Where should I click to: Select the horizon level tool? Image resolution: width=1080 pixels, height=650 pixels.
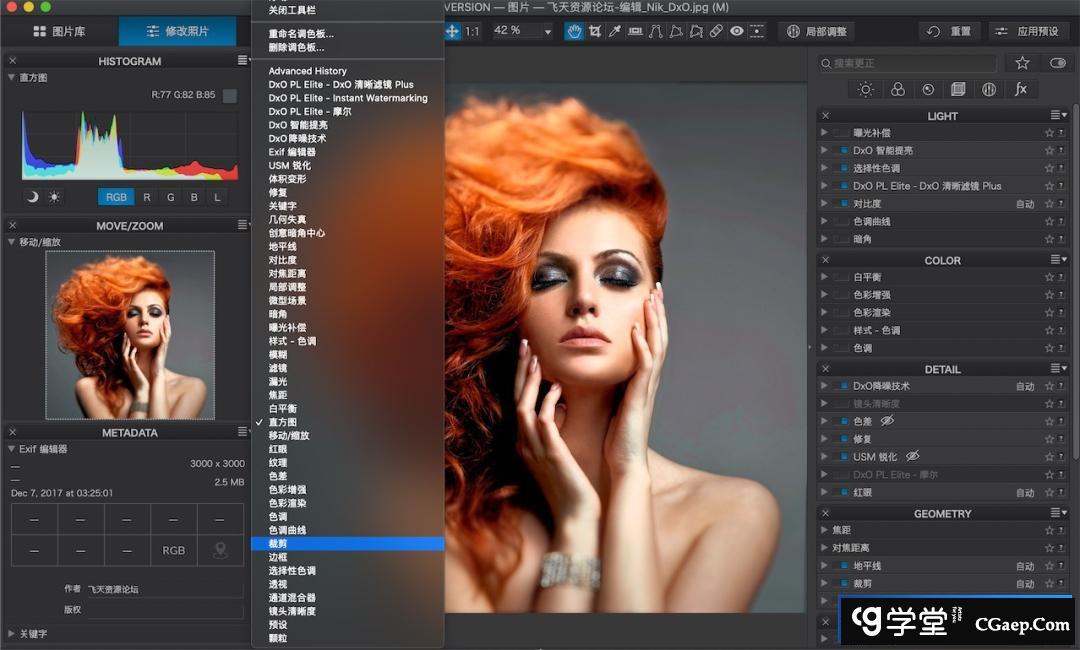pos(636,31)
